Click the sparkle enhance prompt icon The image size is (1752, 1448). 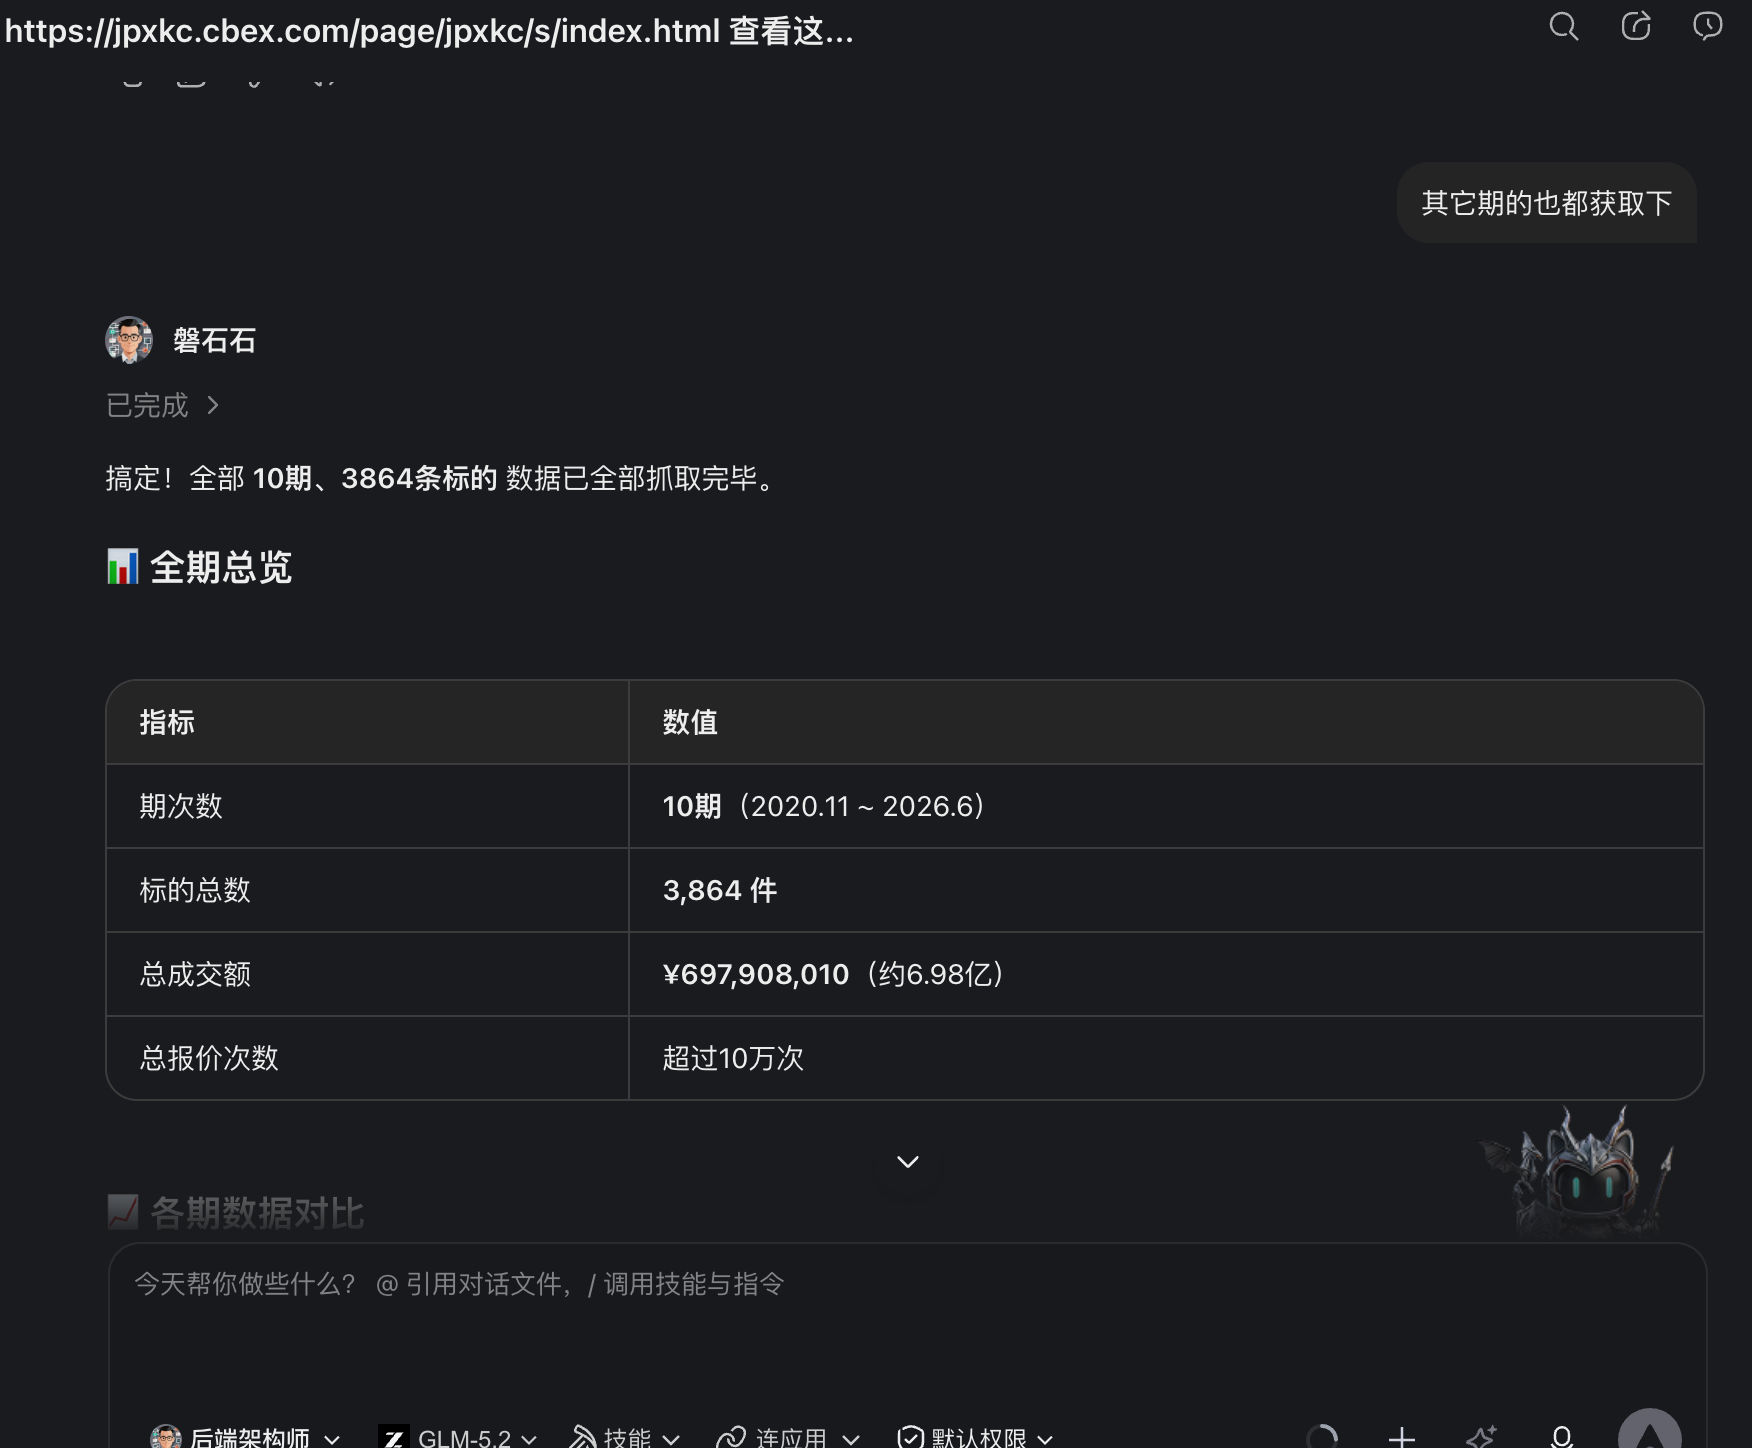click(x=1481, y=1437)
